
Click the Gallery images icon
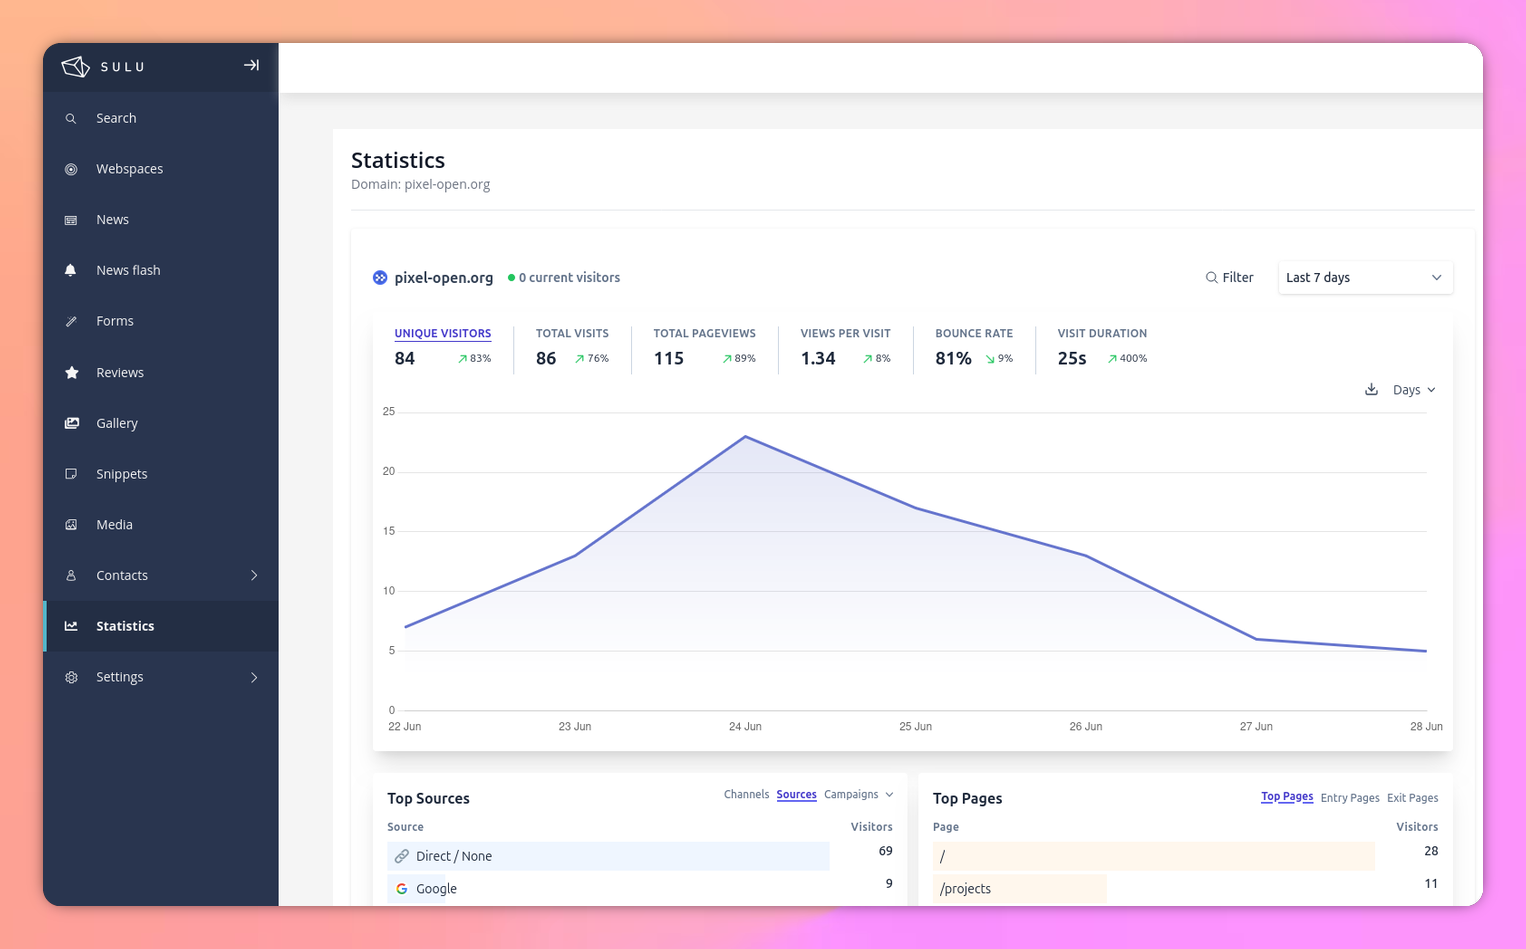coord(71,423)
